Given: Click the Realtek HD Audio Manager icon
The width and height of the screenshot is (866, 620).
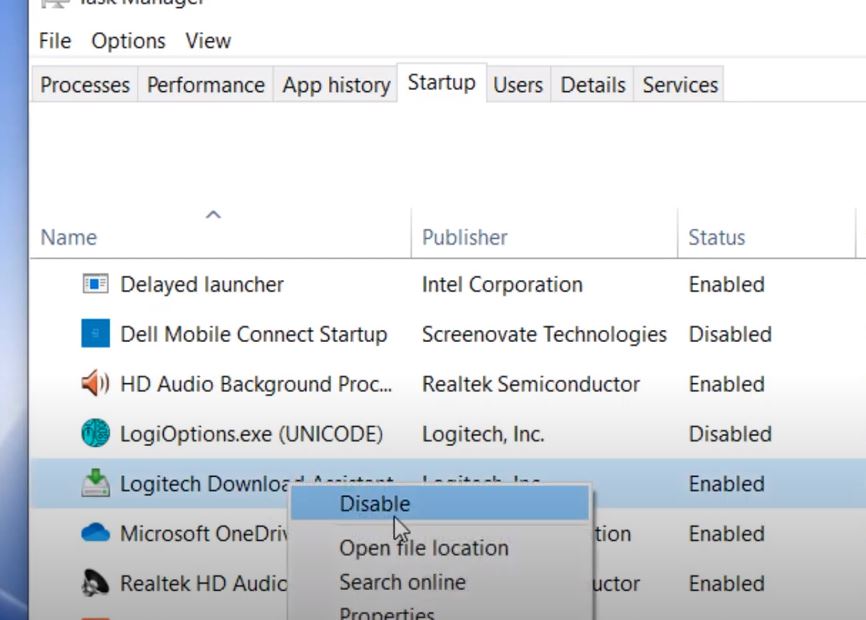Looking at the screenshot, I should pyautogui.click(x=96, y=583).
